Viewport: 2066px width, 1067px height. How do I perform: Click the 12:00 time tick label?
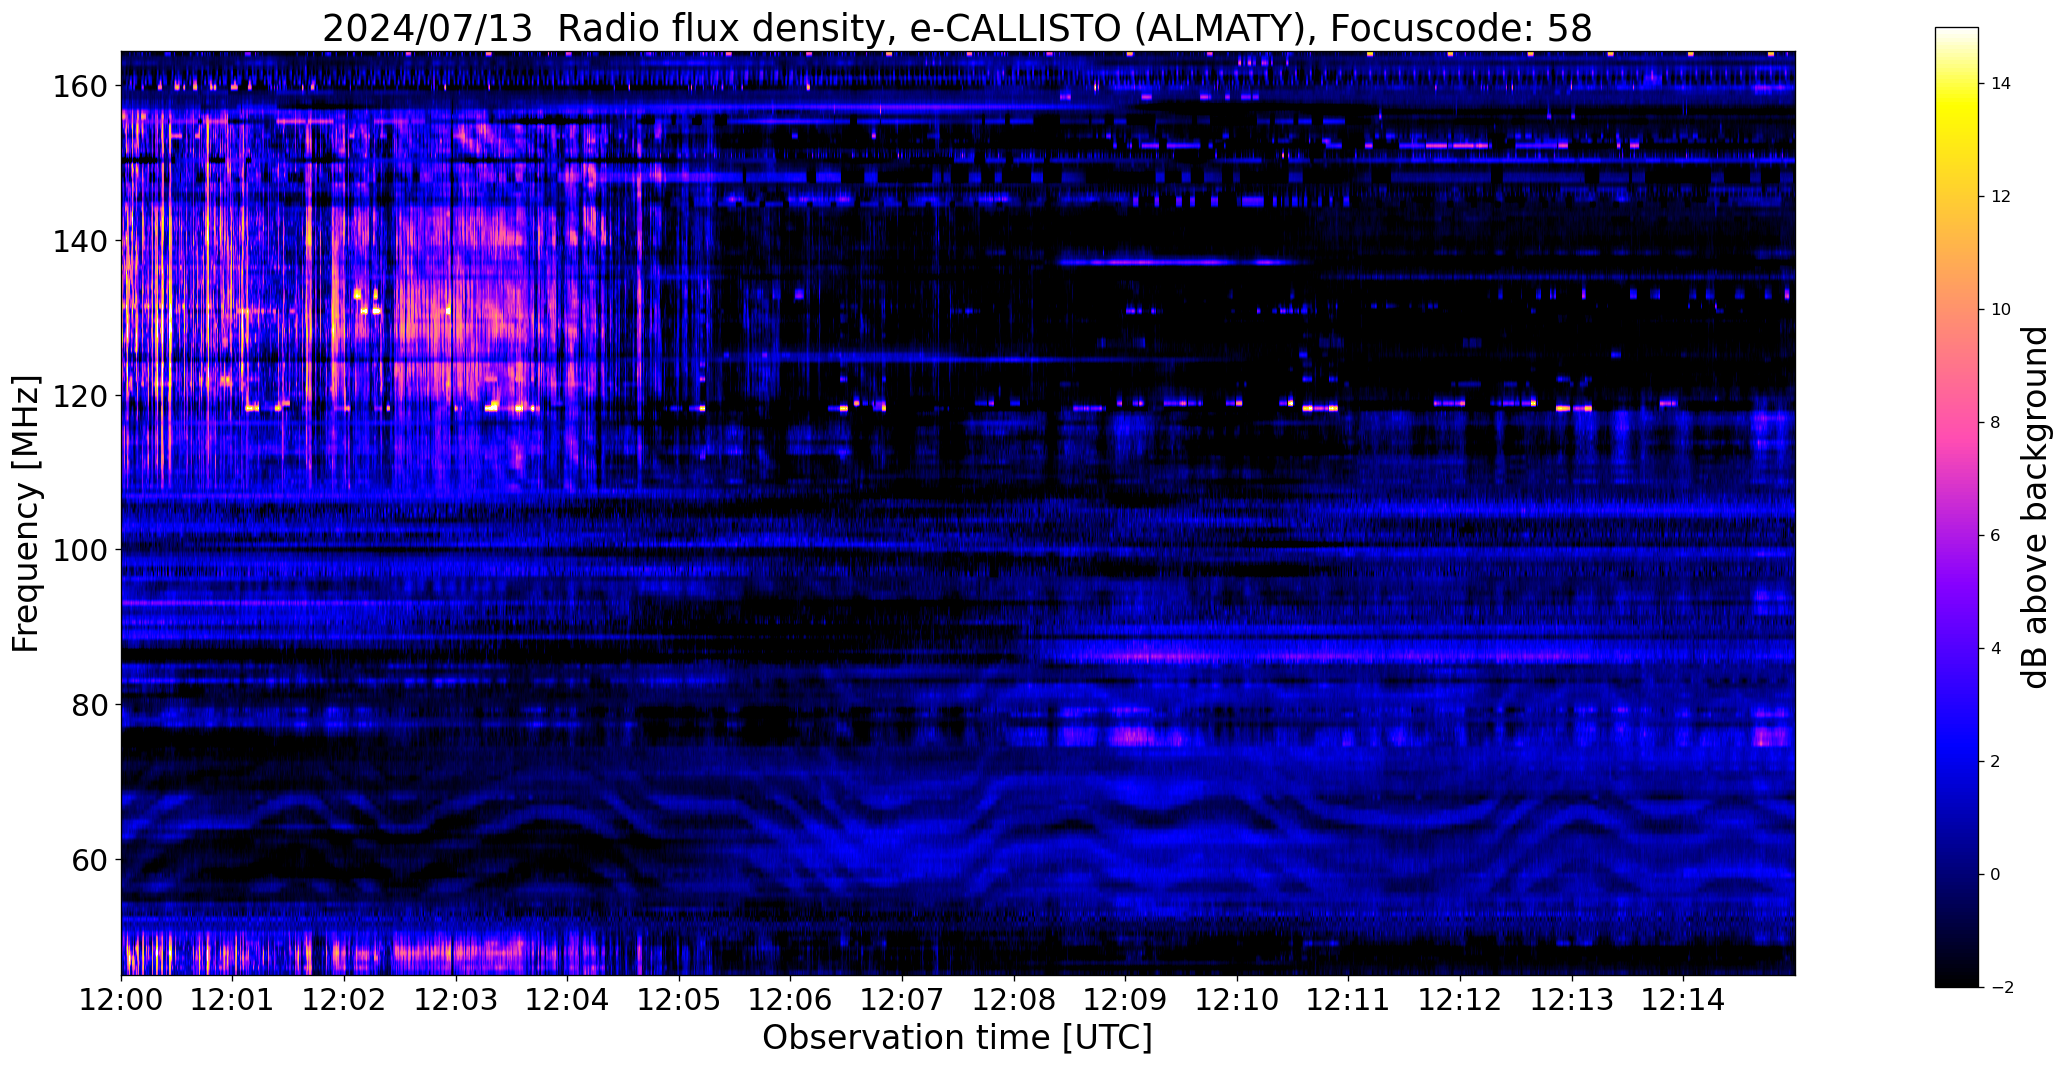[121, 1000]
